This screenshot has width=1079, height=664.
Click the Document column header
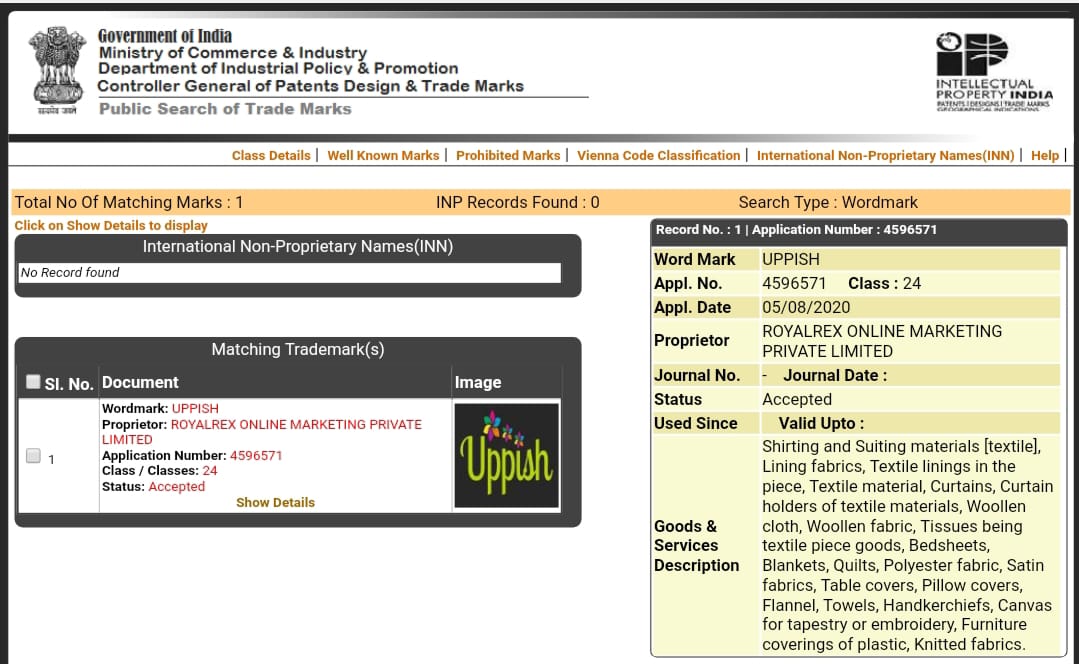140,383
